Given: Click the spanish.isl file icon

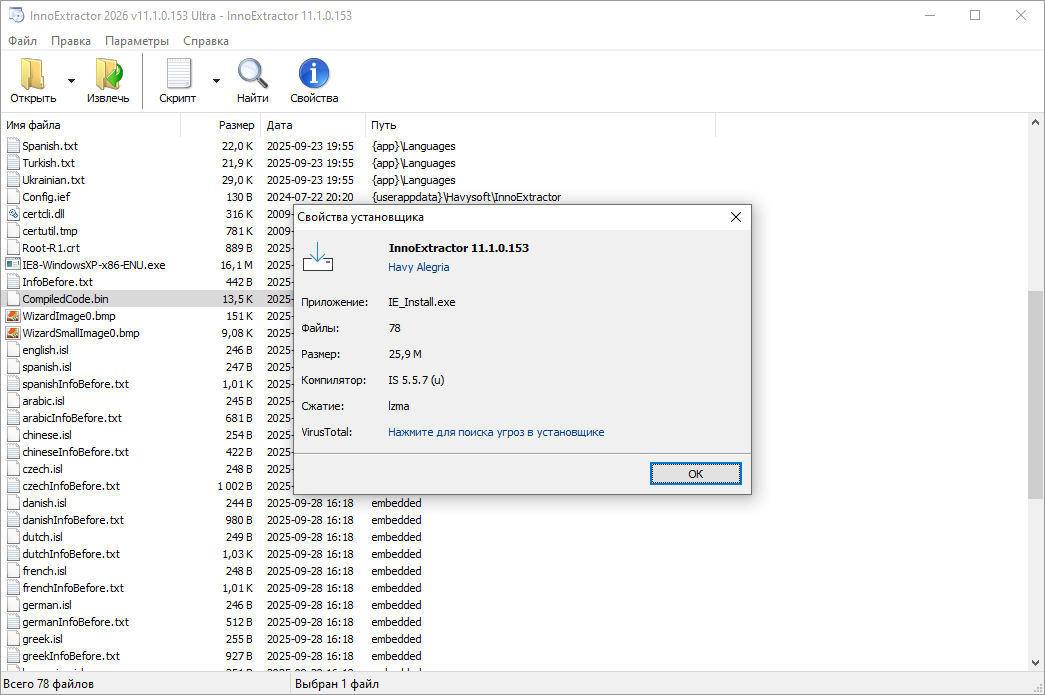Looking at the screenshot, I should (13, 367).
